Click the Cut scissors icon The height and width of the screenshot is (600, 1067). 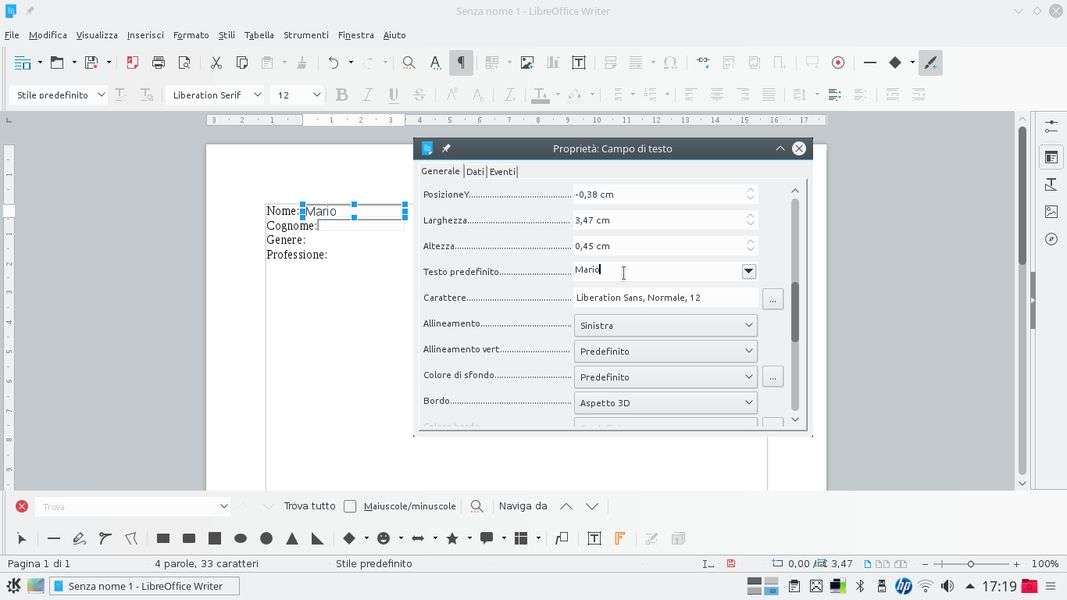click(x=216, y=62)
